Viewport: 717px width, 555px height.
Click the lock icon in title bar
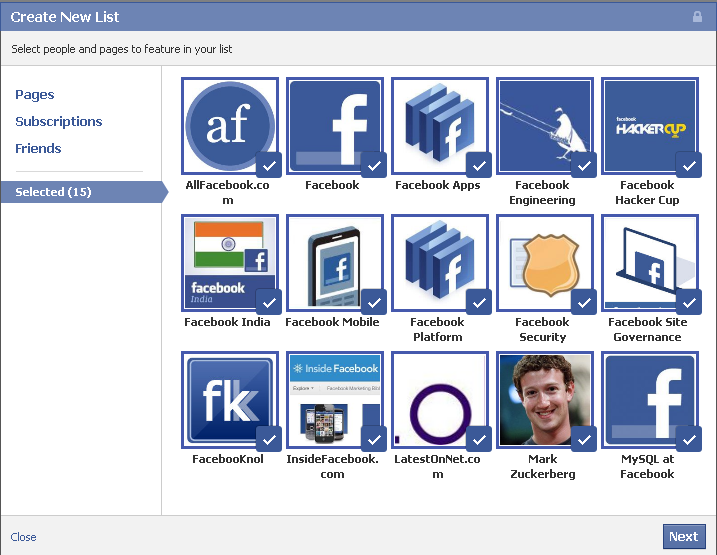tap(697, 17)
